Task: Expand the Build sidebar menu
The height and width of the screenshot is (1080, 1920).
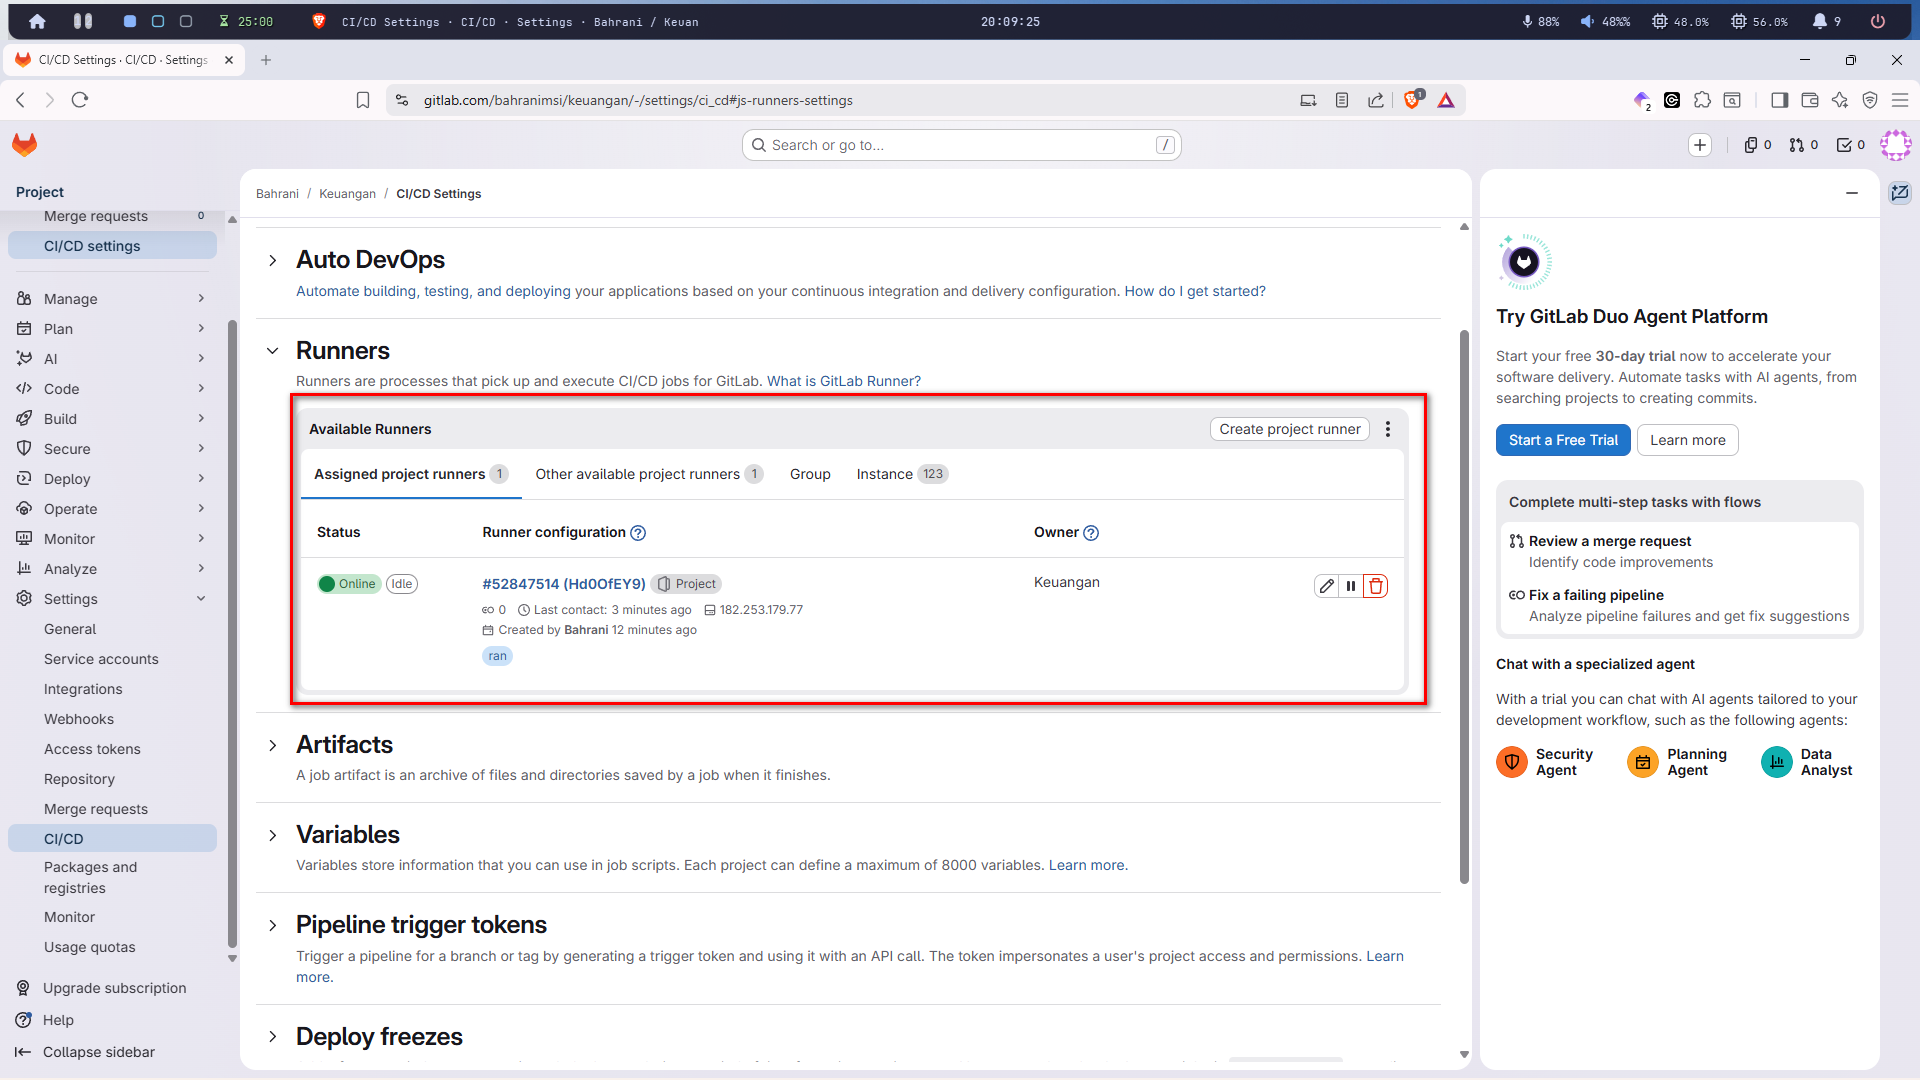Action: 112,419
